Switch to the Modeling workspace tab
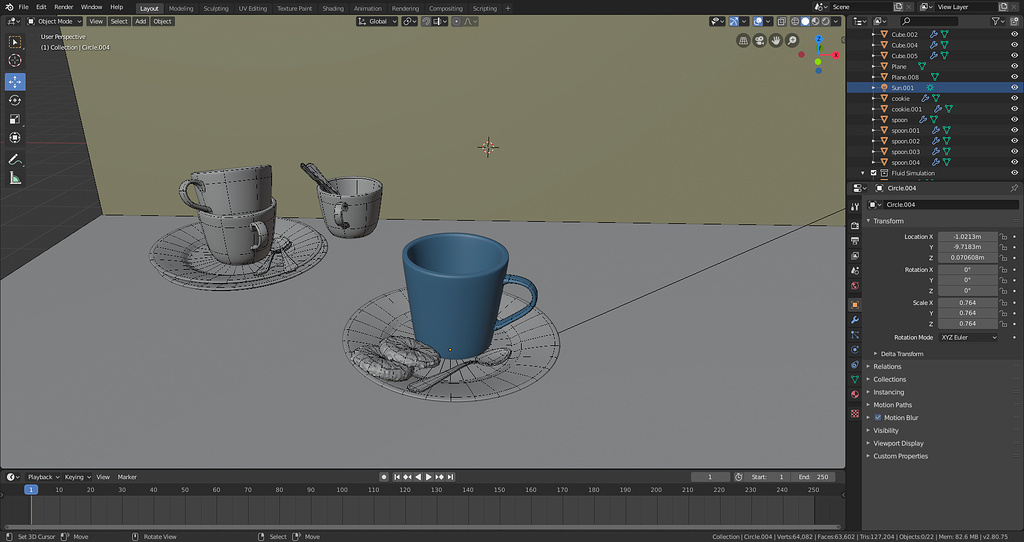Screen dimensions: 1024x542 [181, 8]
